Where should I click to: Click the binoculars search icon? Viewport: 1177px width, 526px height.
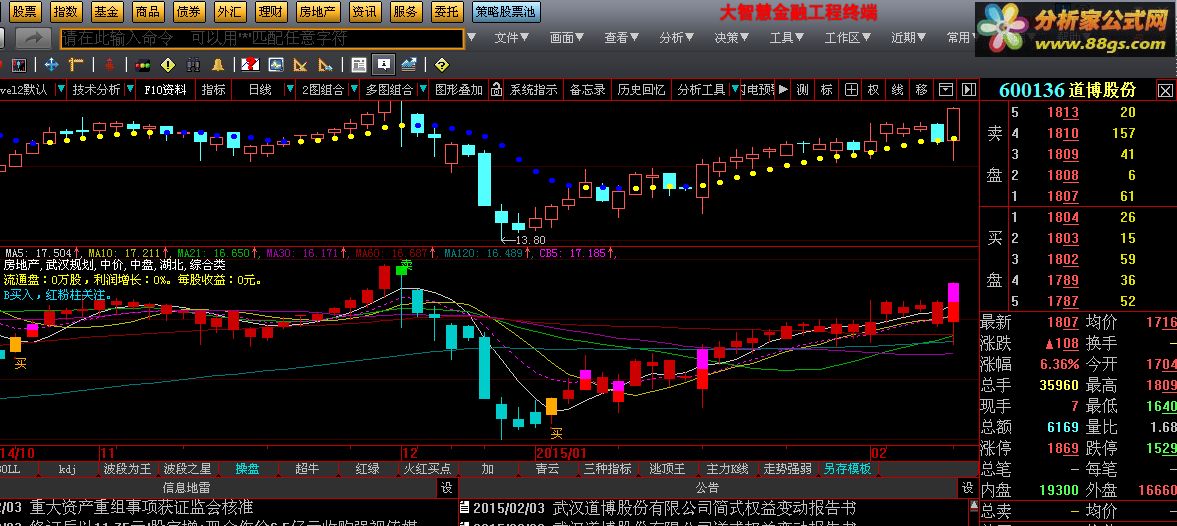[193, 65]
